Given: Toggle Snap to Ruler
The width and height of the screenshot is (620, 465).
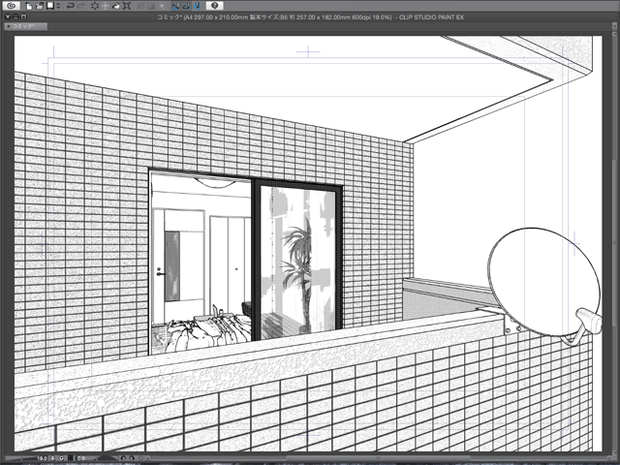Looking at the screenshot, I should (176, 6).
